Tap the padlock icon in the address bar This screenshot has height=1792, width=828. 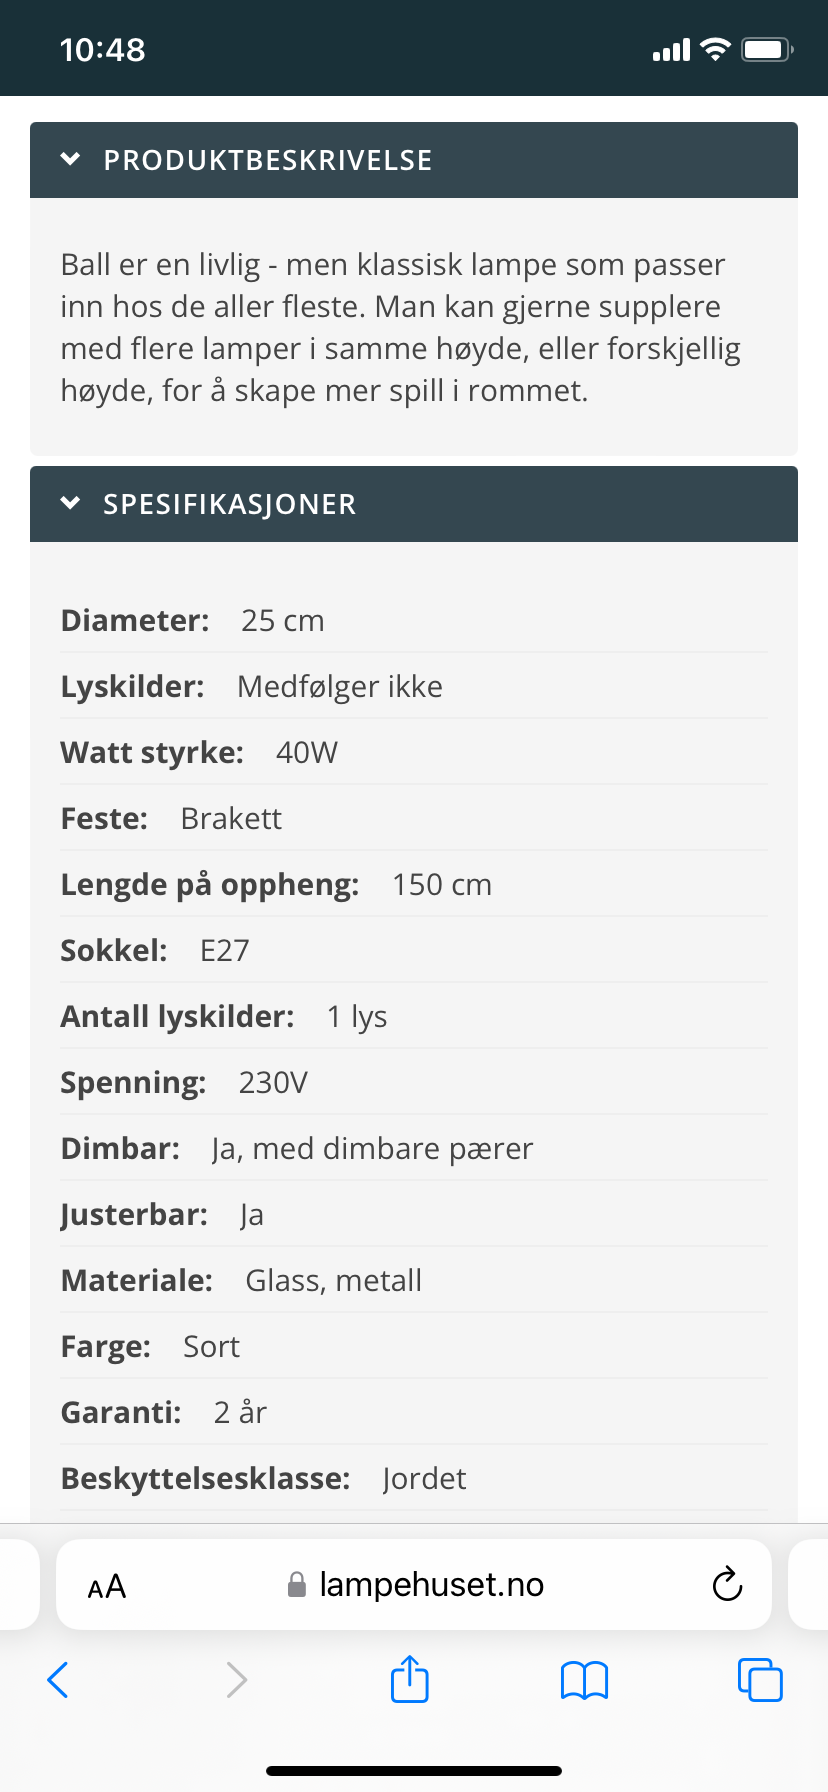(297, 1584)
